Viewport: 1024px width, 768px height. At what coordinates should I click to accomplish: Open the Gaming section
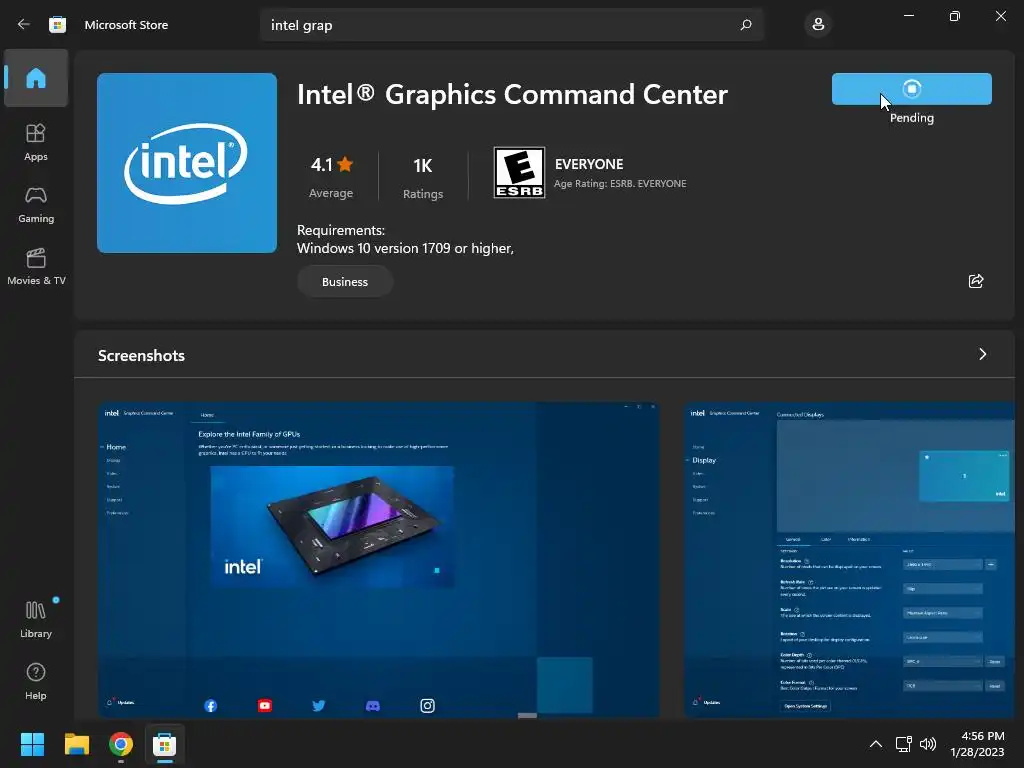[36, 204]
